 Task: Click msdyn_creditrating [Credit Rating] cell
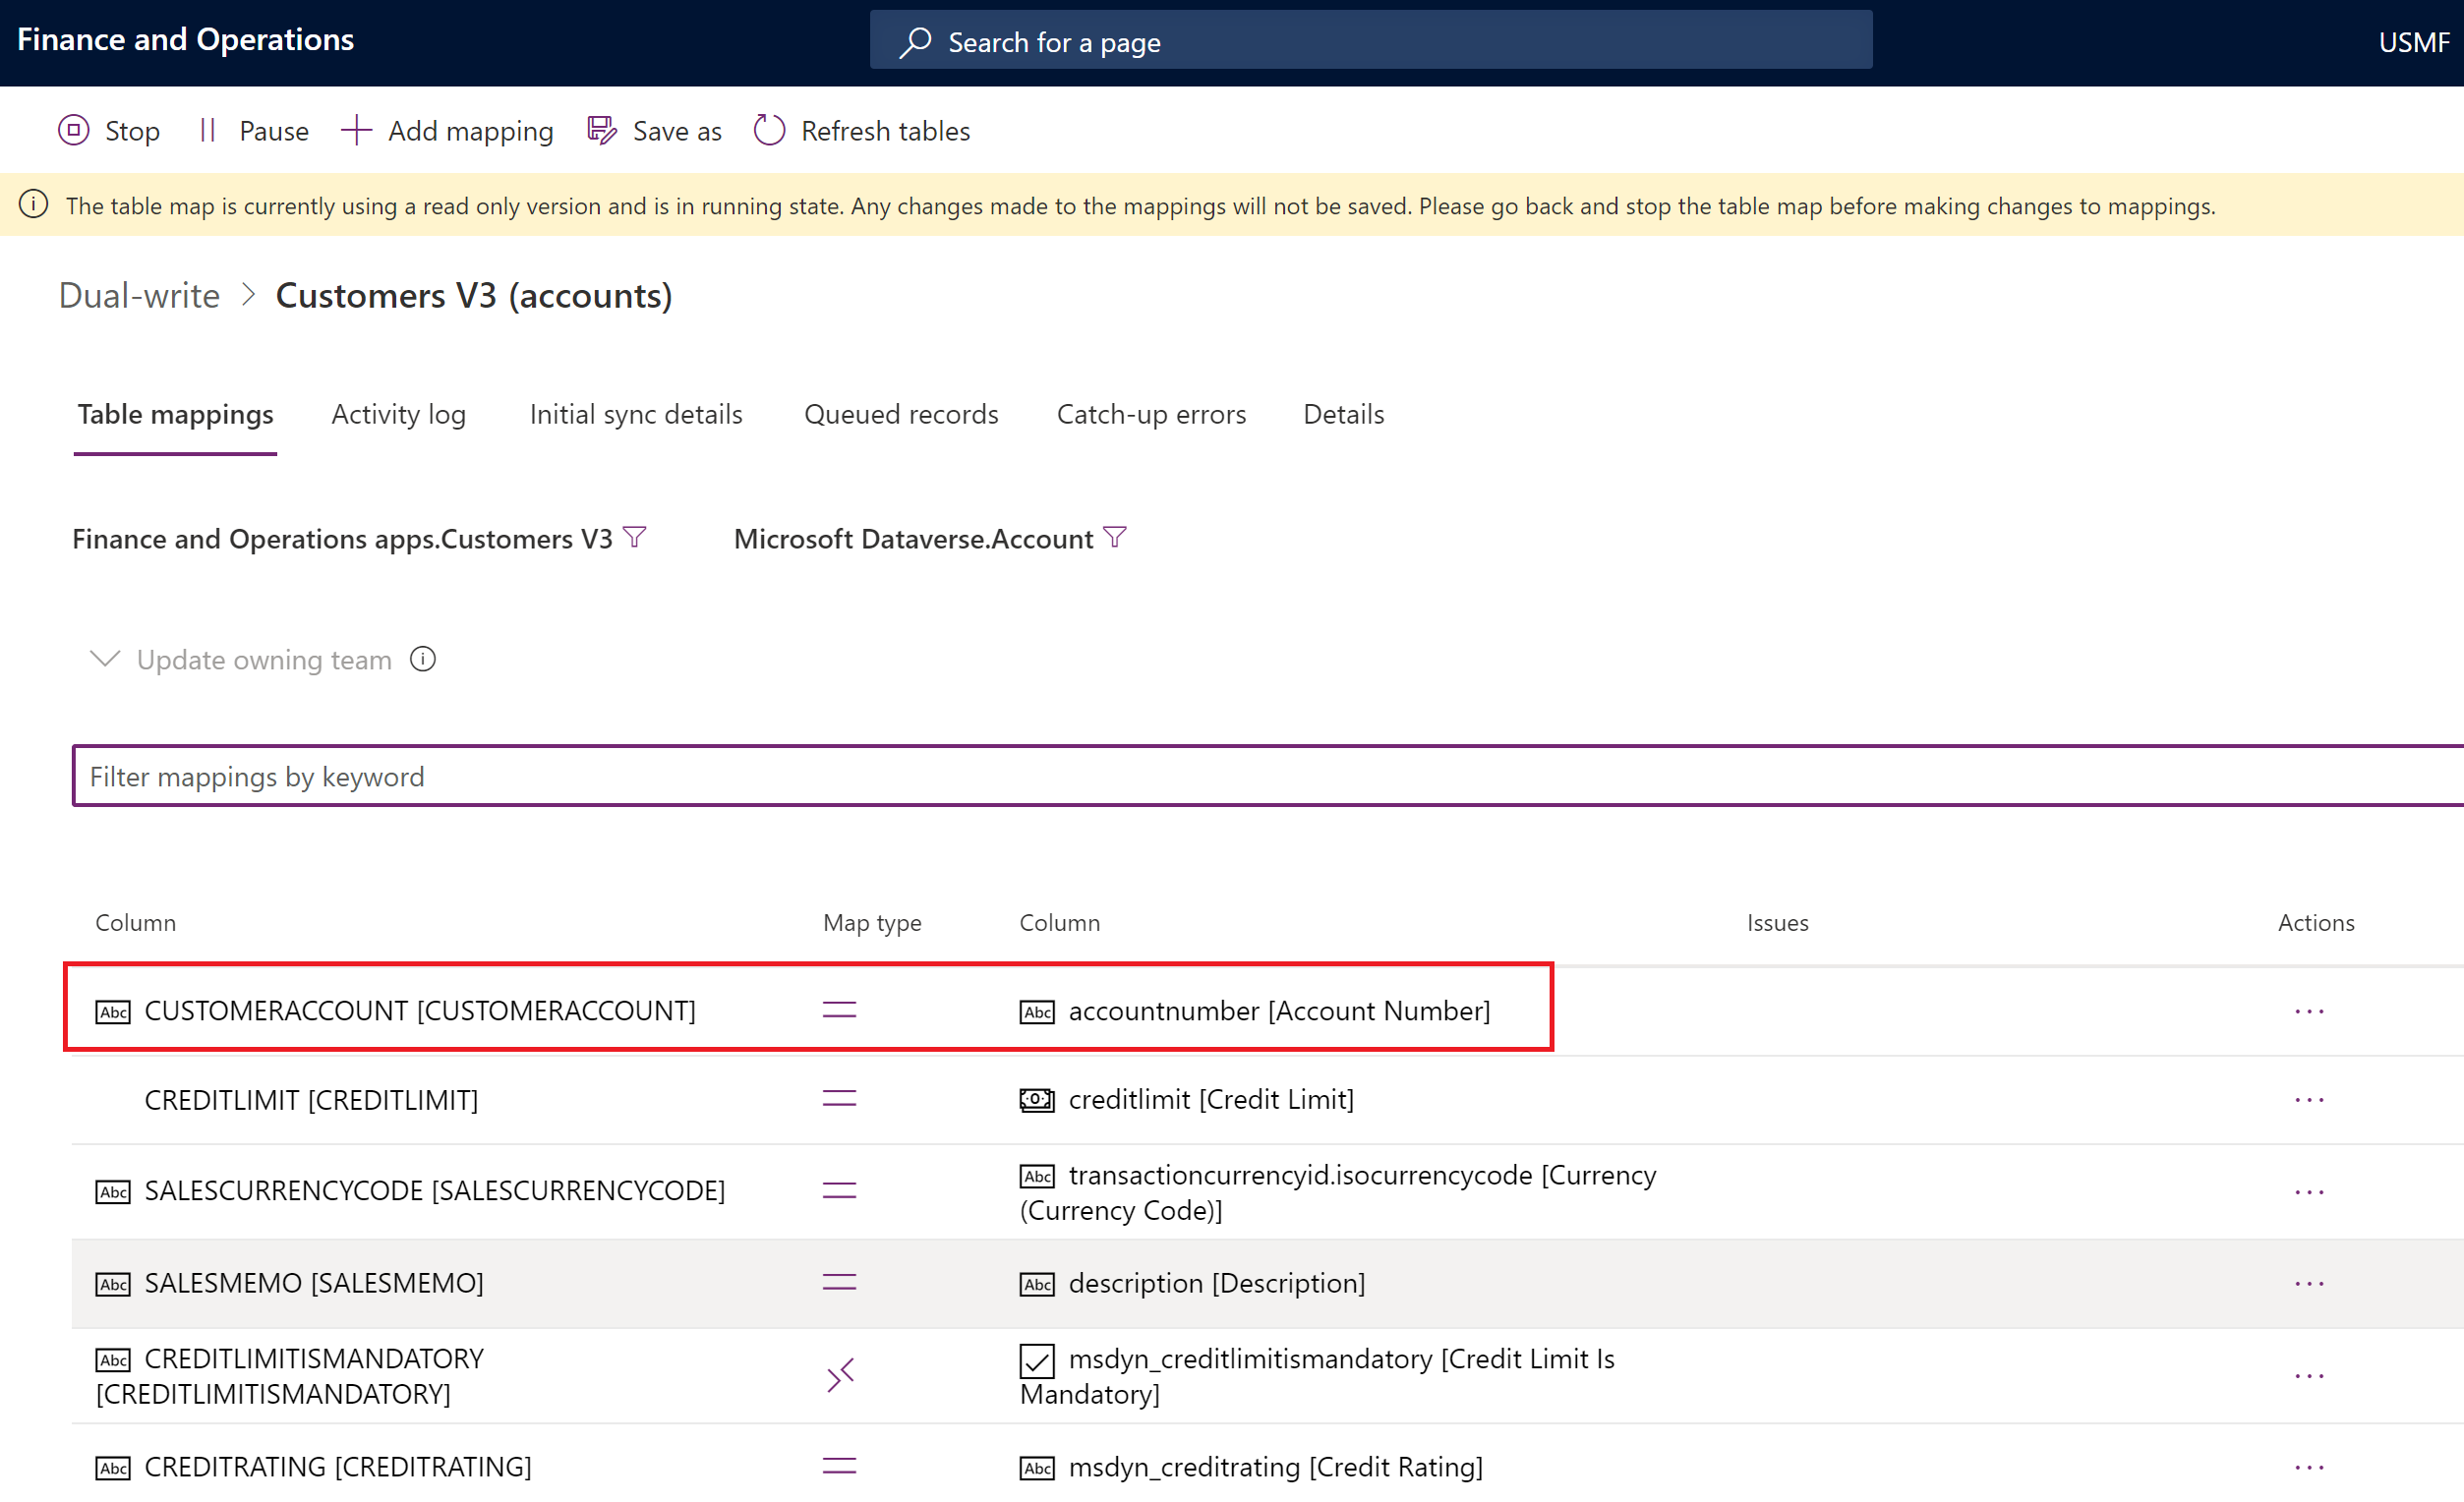pos(1275,1467)
